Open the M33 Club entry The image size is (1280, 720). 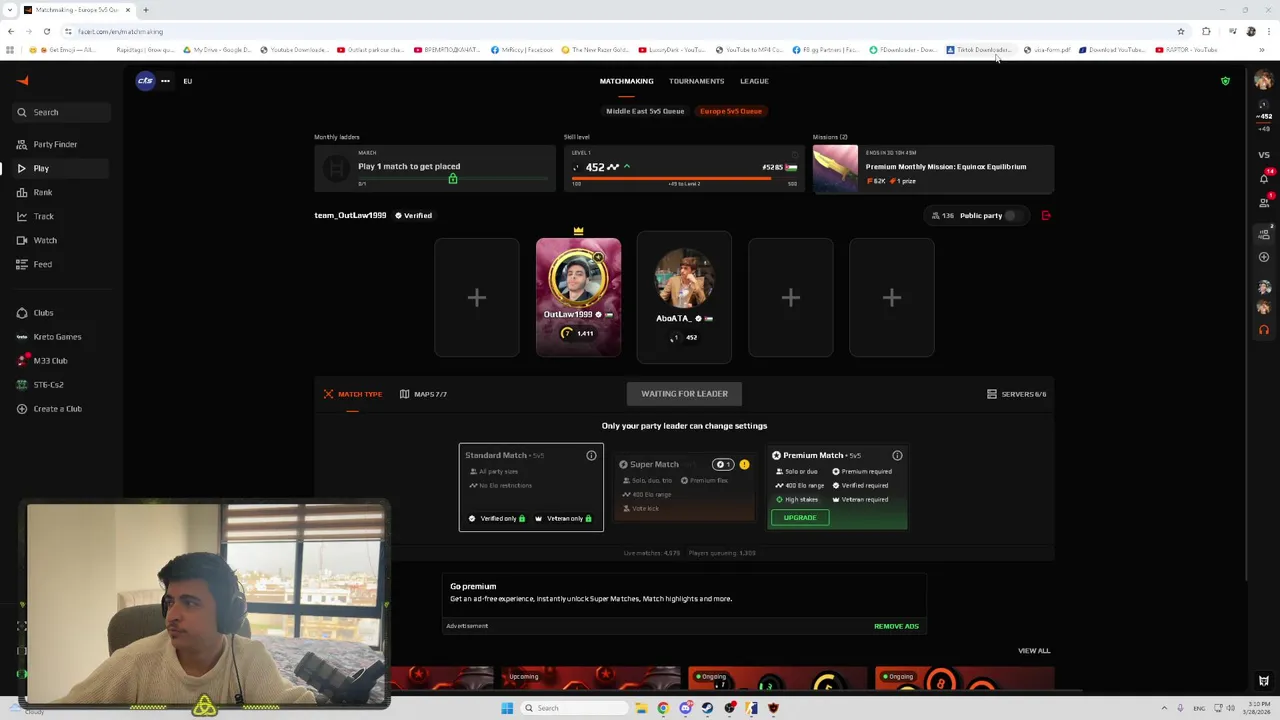point(42,361)
